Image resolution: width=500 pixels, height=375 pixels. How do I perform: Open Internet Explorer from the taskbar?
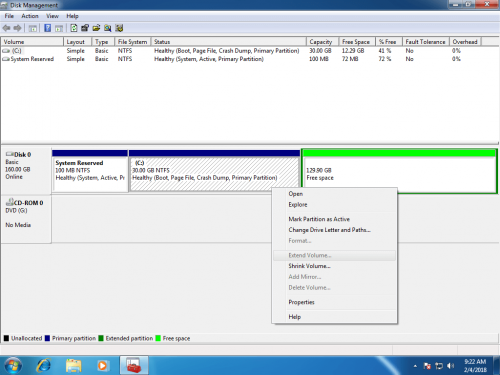pyautogui.click(x=44, y=365)
